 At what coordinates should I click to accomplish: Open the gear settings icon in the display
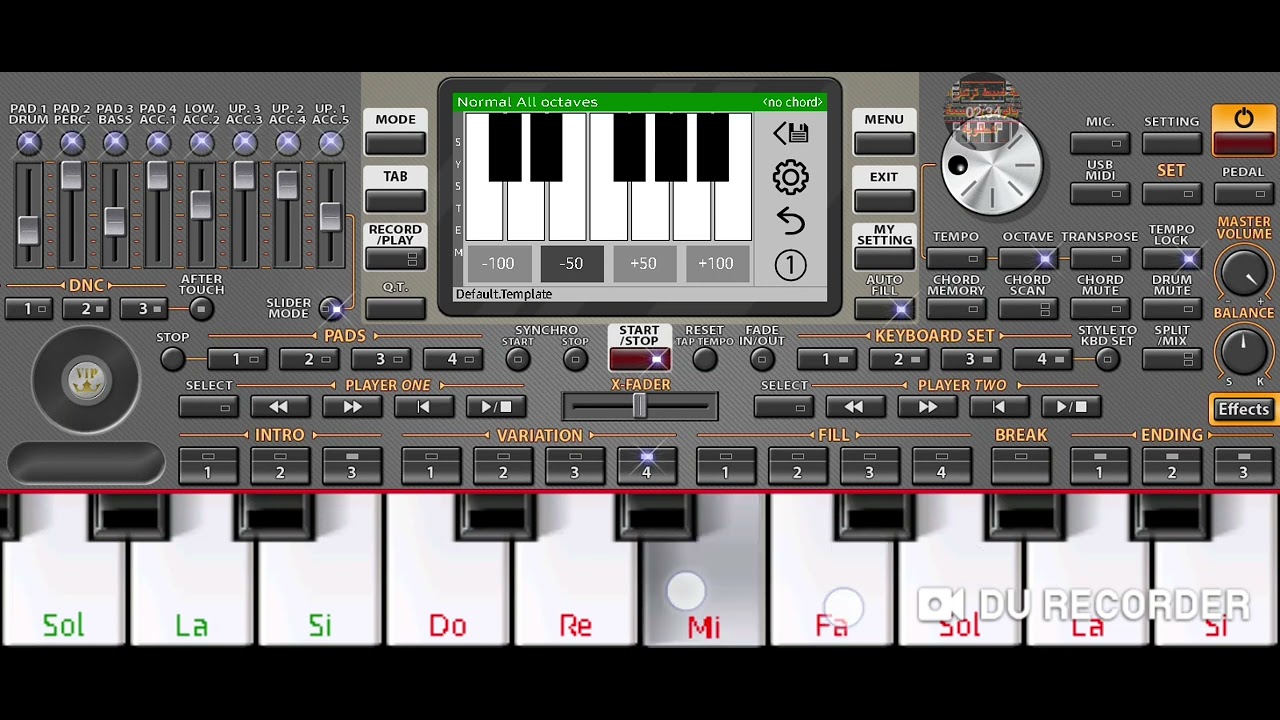(790, 178)
